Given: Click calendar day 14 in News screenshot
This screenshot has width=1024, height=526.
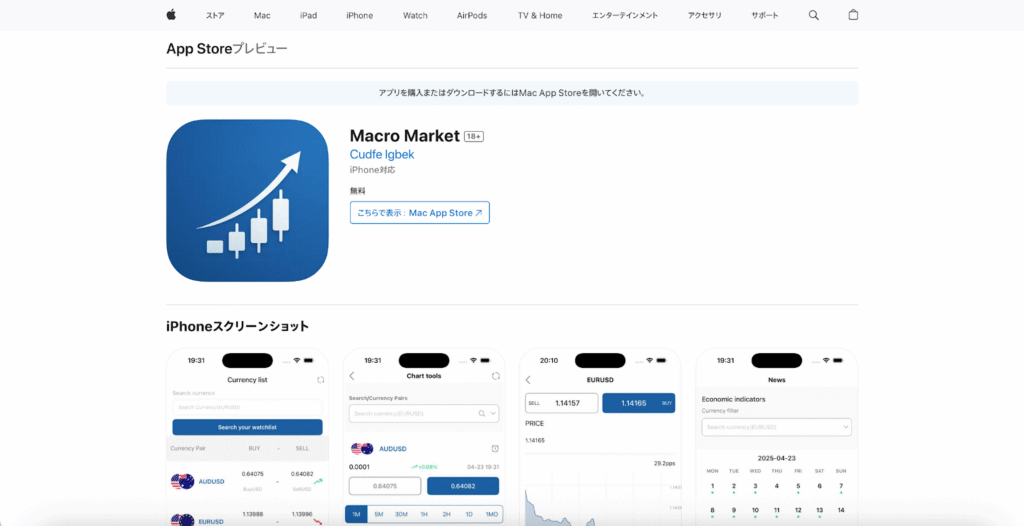Looking at the screenshot, I should (x=841, y=510).
